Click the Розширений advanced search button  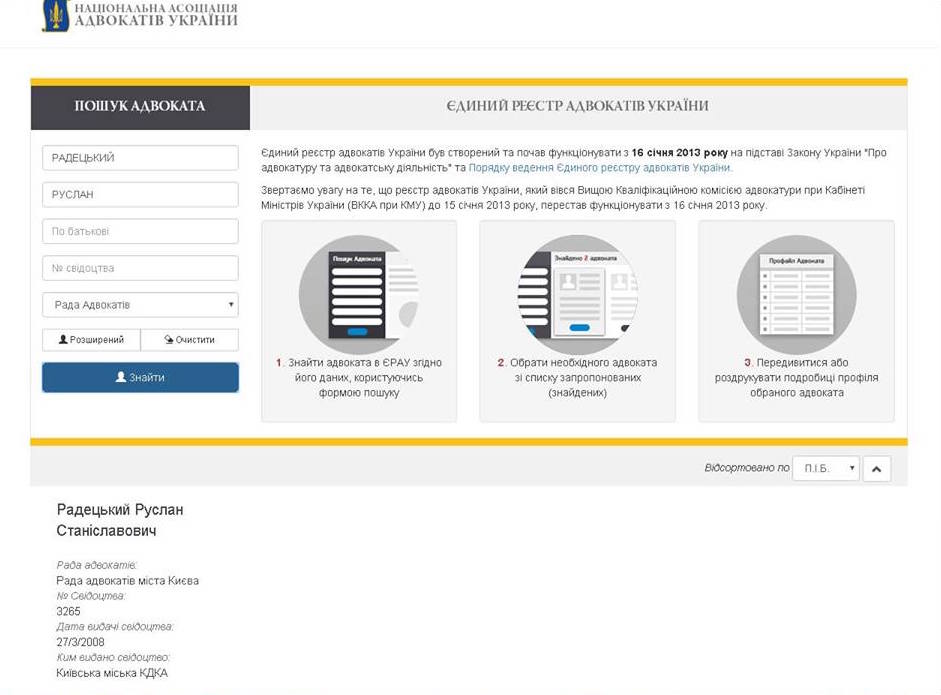(91, 340)
